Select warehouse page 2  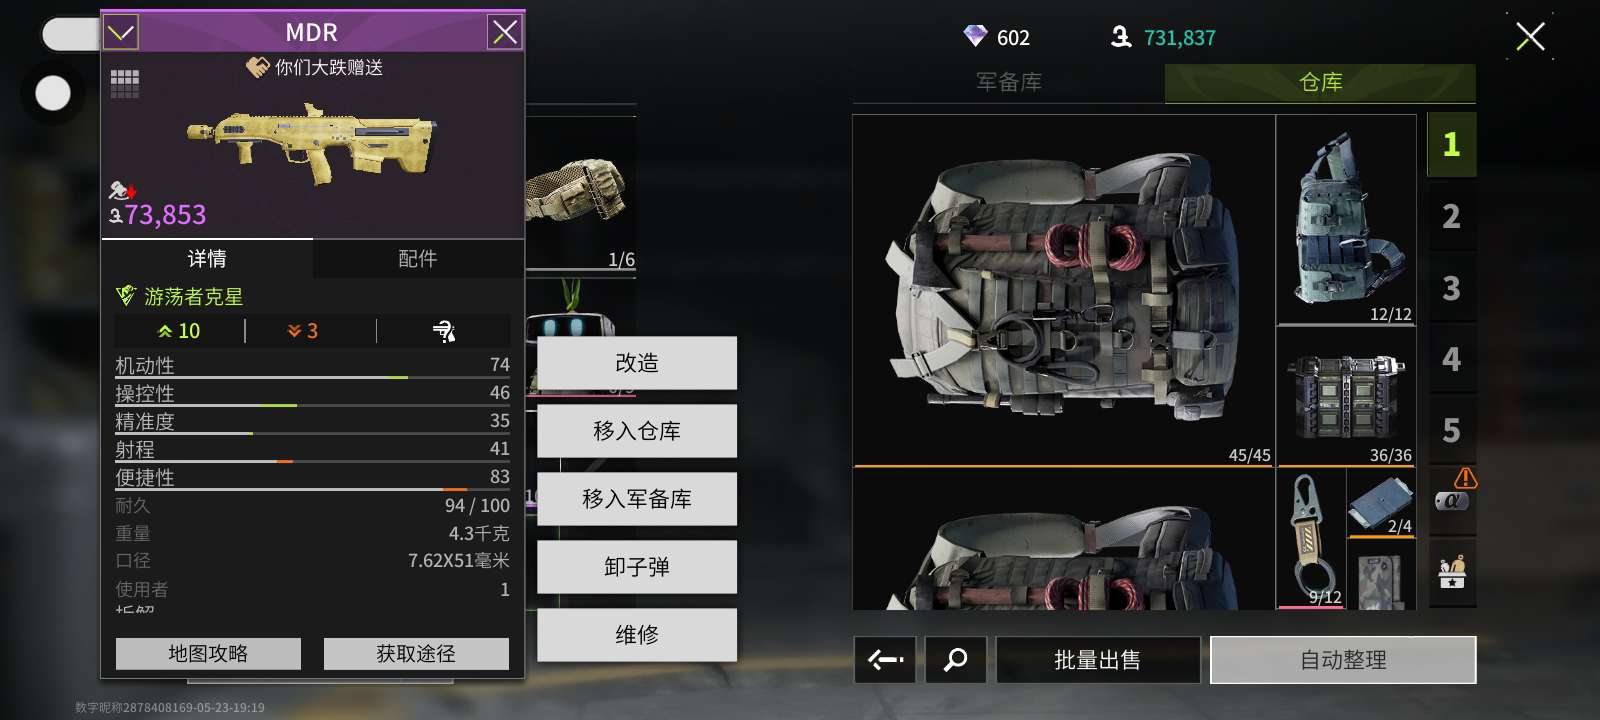tap(1452, 216)
